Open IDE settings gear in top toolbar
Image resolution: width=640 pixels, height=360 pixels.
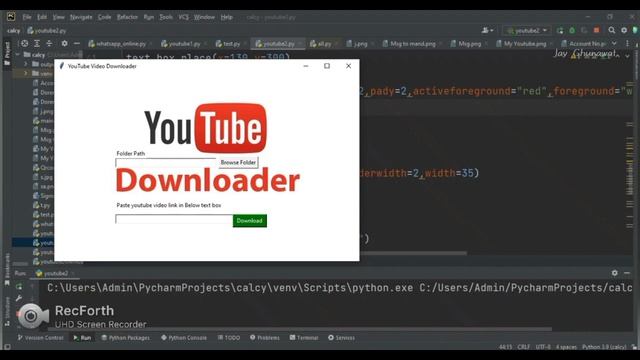coord(624,31)
